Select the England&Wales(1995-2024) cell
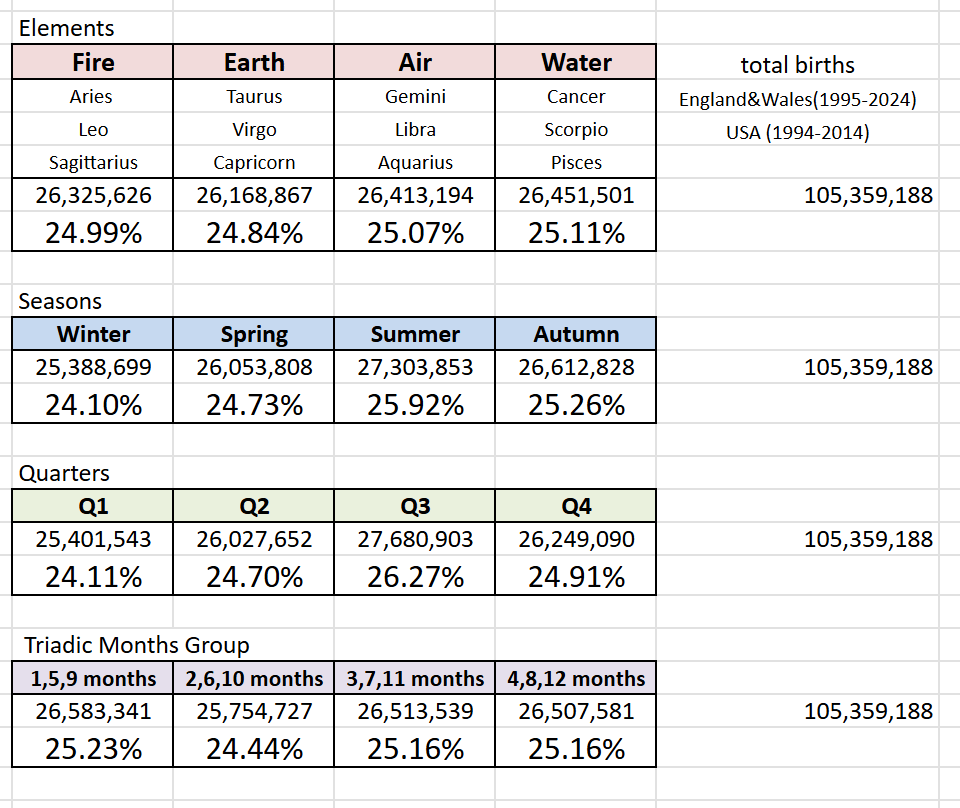The width and height of the screenshot is (960, 808). (x=797, y=100)
